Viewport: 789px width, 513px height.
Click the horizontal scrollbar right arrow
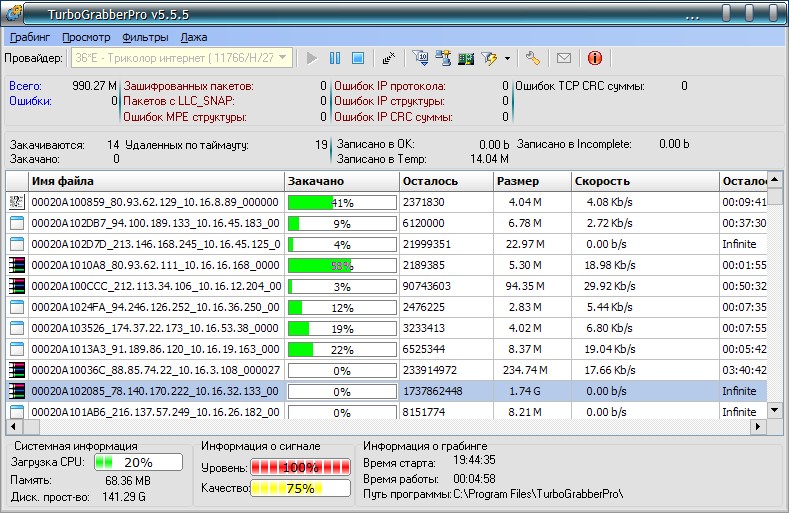click(758, 426)
